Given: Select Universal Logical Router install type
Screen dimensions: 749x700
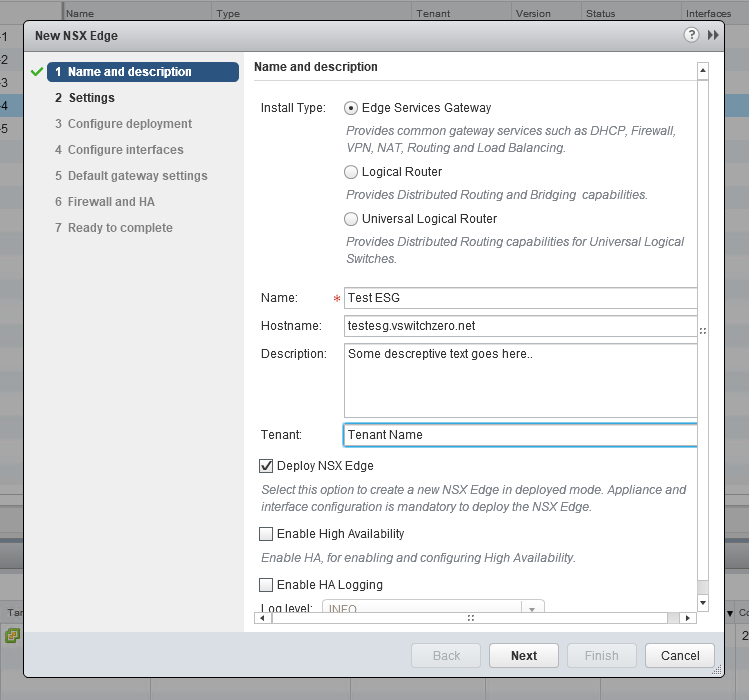Looking at the screenshot, I should (x=351, y=219).
